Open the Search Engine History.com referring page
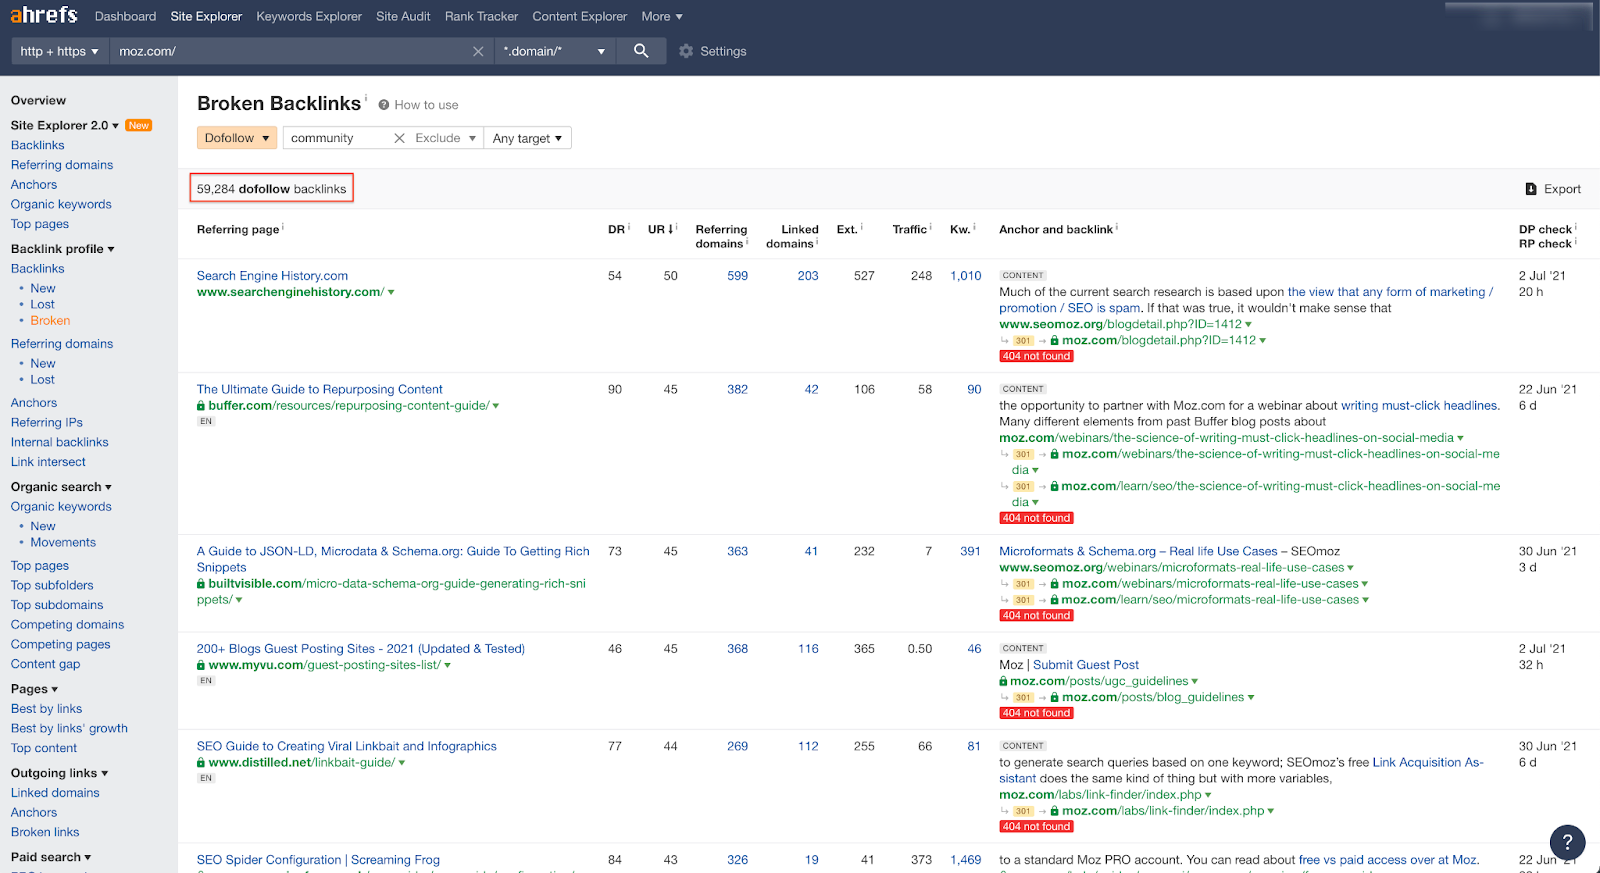 (272, 276)
